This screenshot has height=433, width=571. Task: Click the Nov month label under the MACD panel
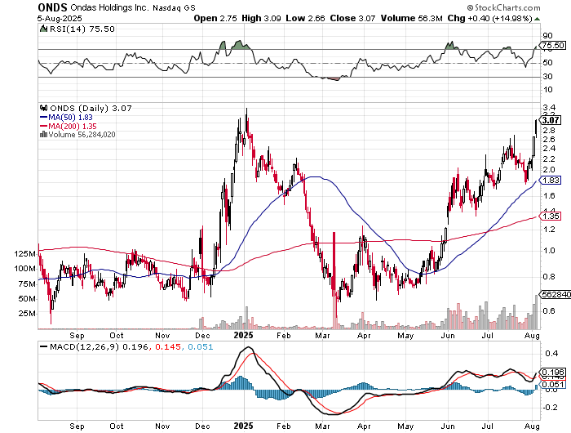click(x=162, y=426)
